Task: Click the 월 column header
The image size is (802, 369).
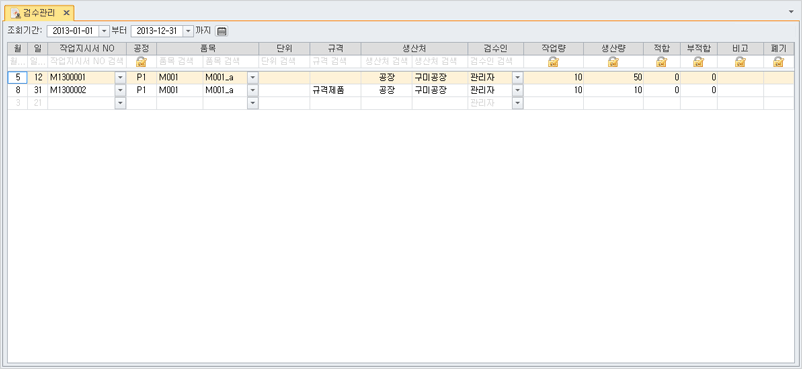Action: 18,49
